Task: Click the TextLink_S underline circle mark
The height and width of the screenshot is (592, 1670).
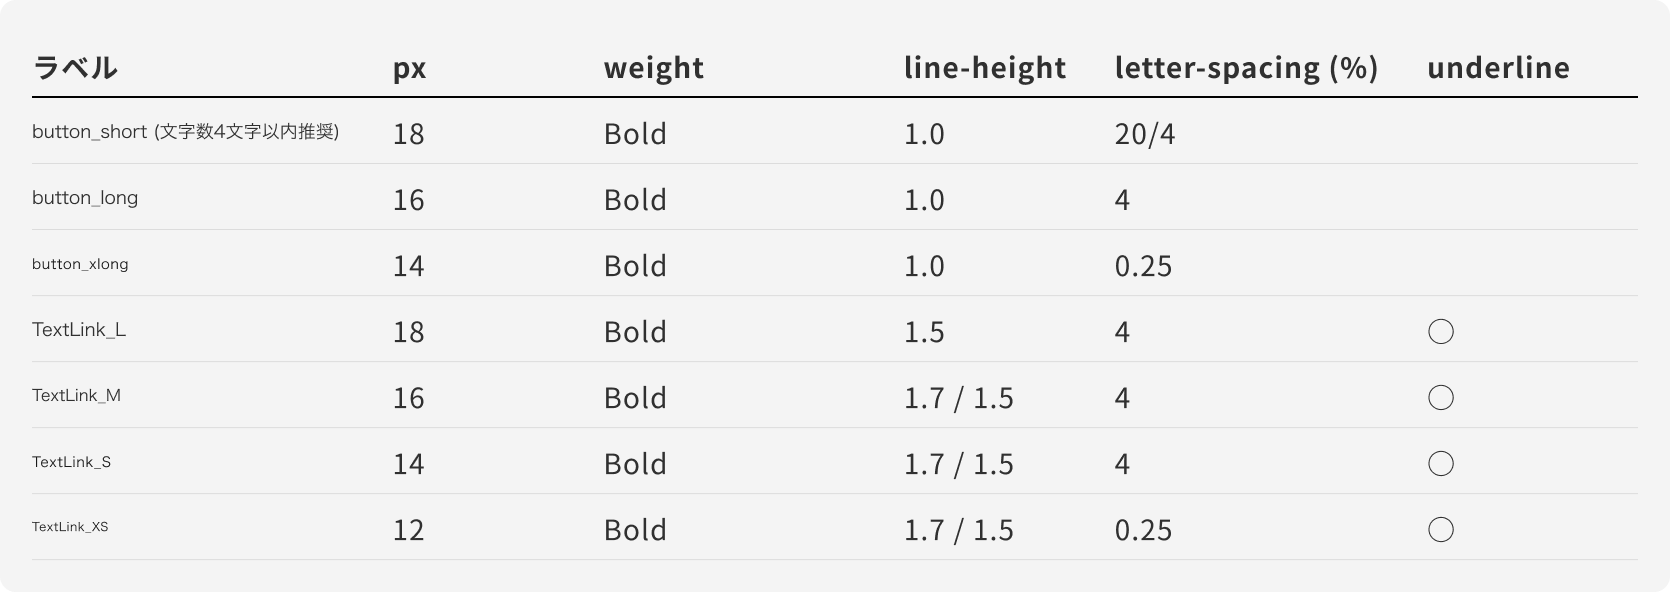Action: point(1440,464)
